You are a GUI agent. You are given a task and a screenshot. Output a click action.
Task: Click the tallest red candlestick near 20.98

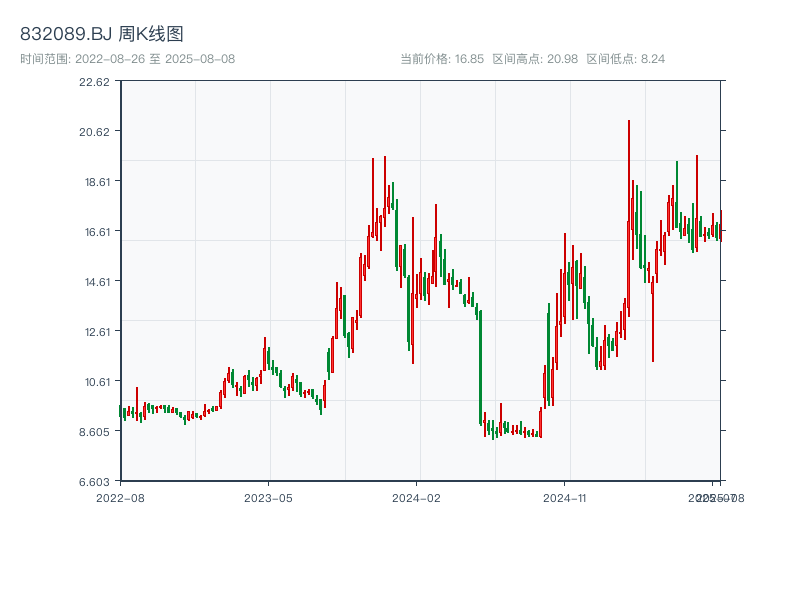[629, 218]
